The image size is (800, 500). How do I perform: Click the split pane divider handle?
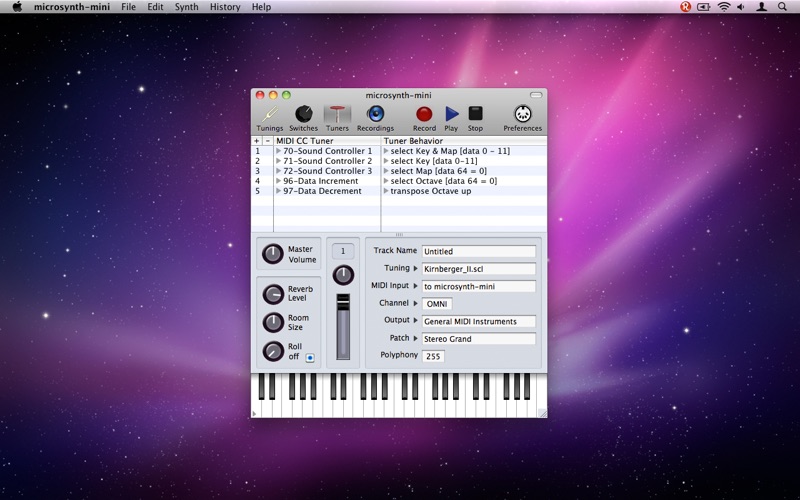click(399, 235)
